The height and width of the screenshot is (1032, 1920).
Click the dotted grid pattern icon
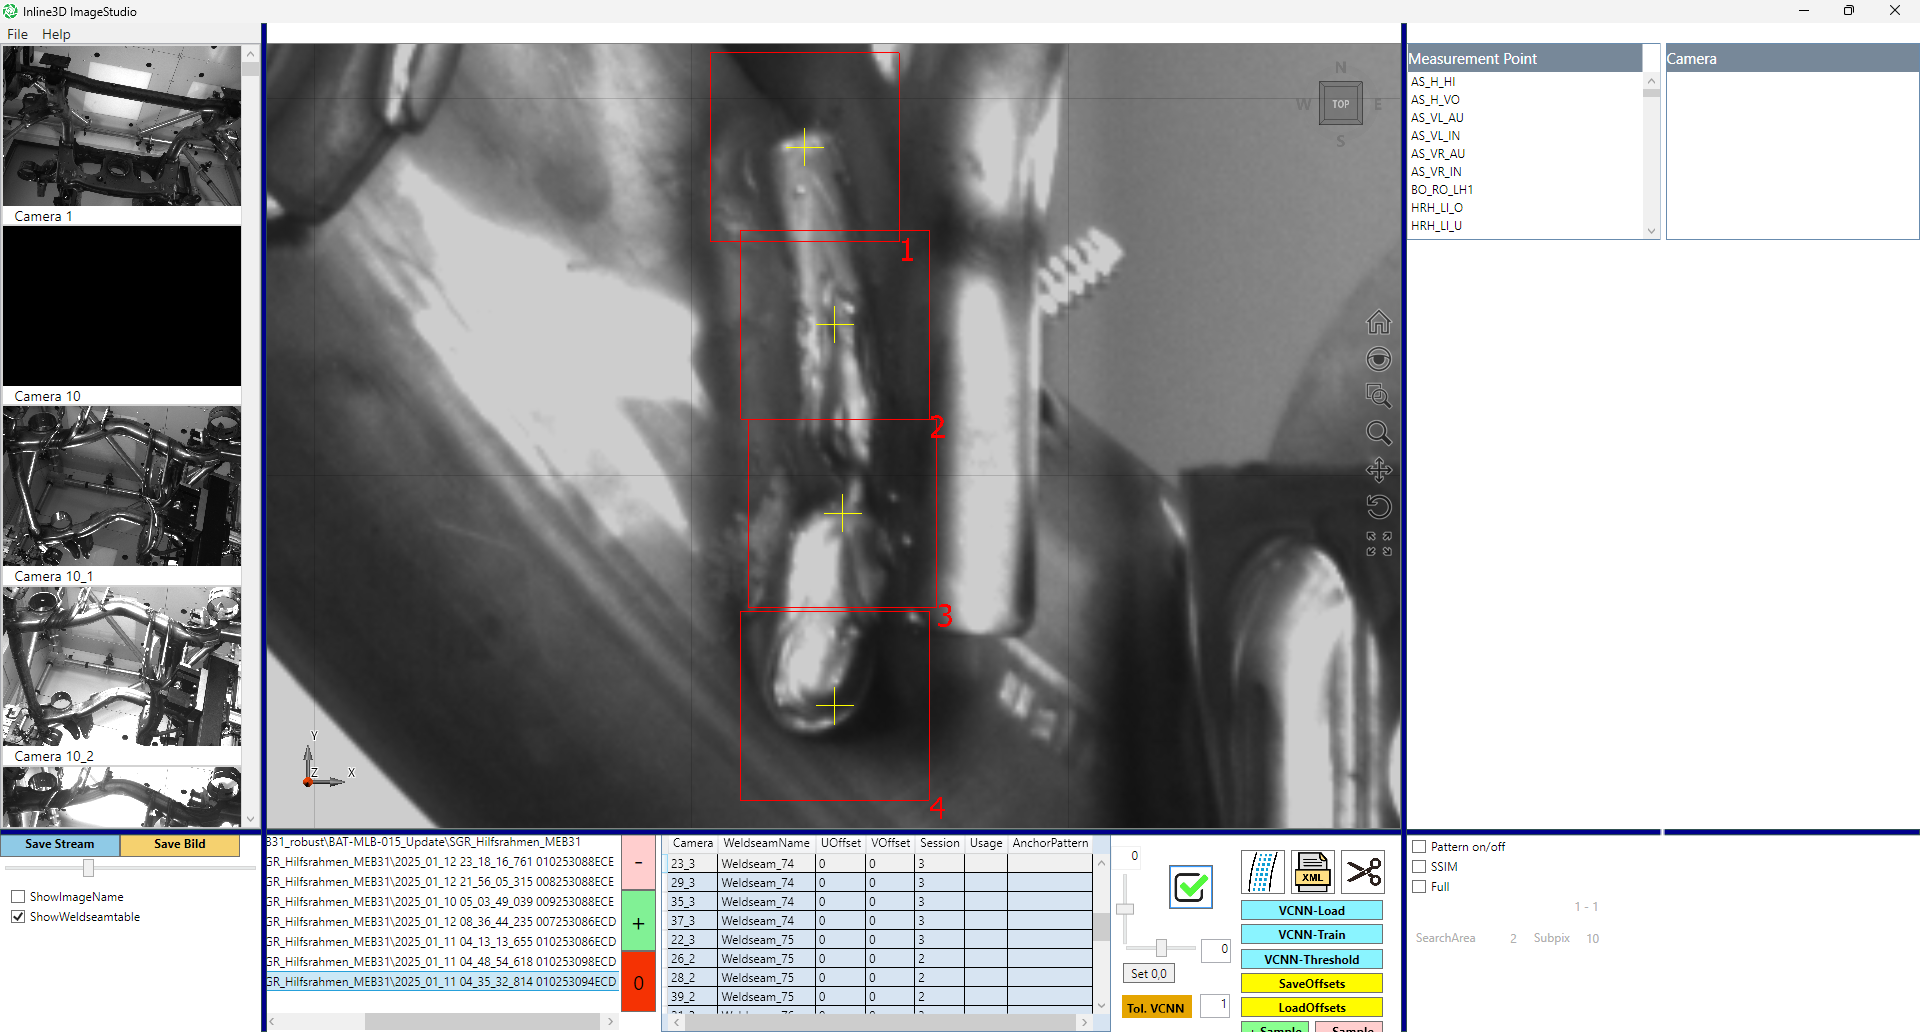1263,872
